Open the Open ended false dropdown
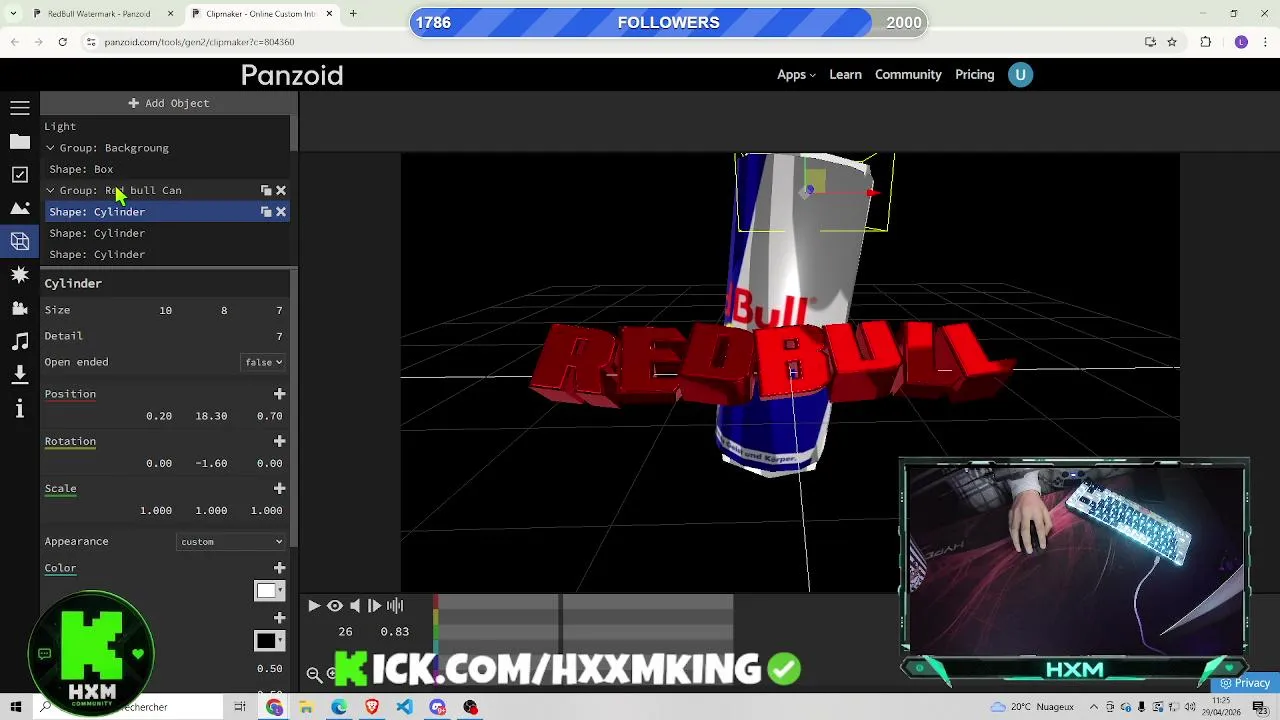Viewport: 1280px width, 720px height. [x=264, y=362]
